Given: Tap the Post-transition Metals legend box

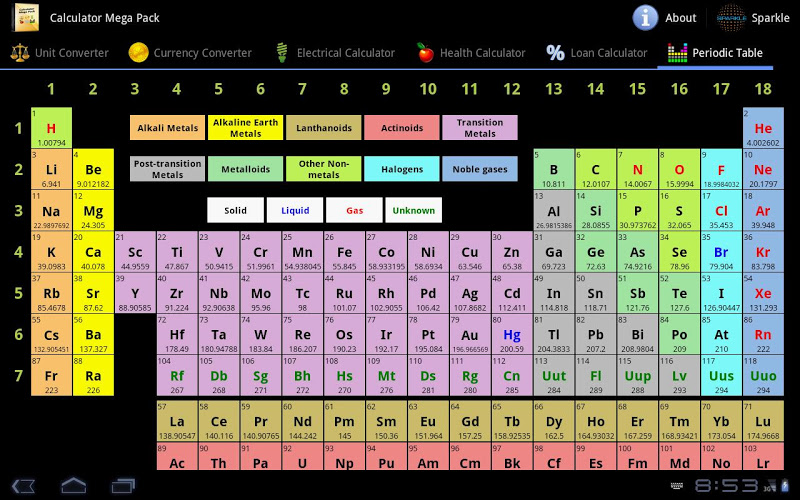Looking at the screenshot, I should (x=167, y=169).
